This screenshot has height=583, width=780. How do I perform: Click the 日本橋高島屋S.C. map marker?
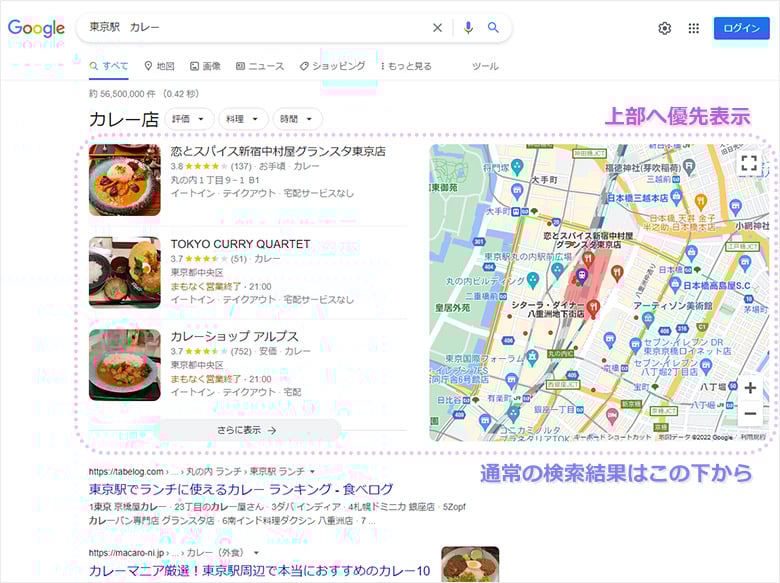pyautogui.click(x=675, y=286)
